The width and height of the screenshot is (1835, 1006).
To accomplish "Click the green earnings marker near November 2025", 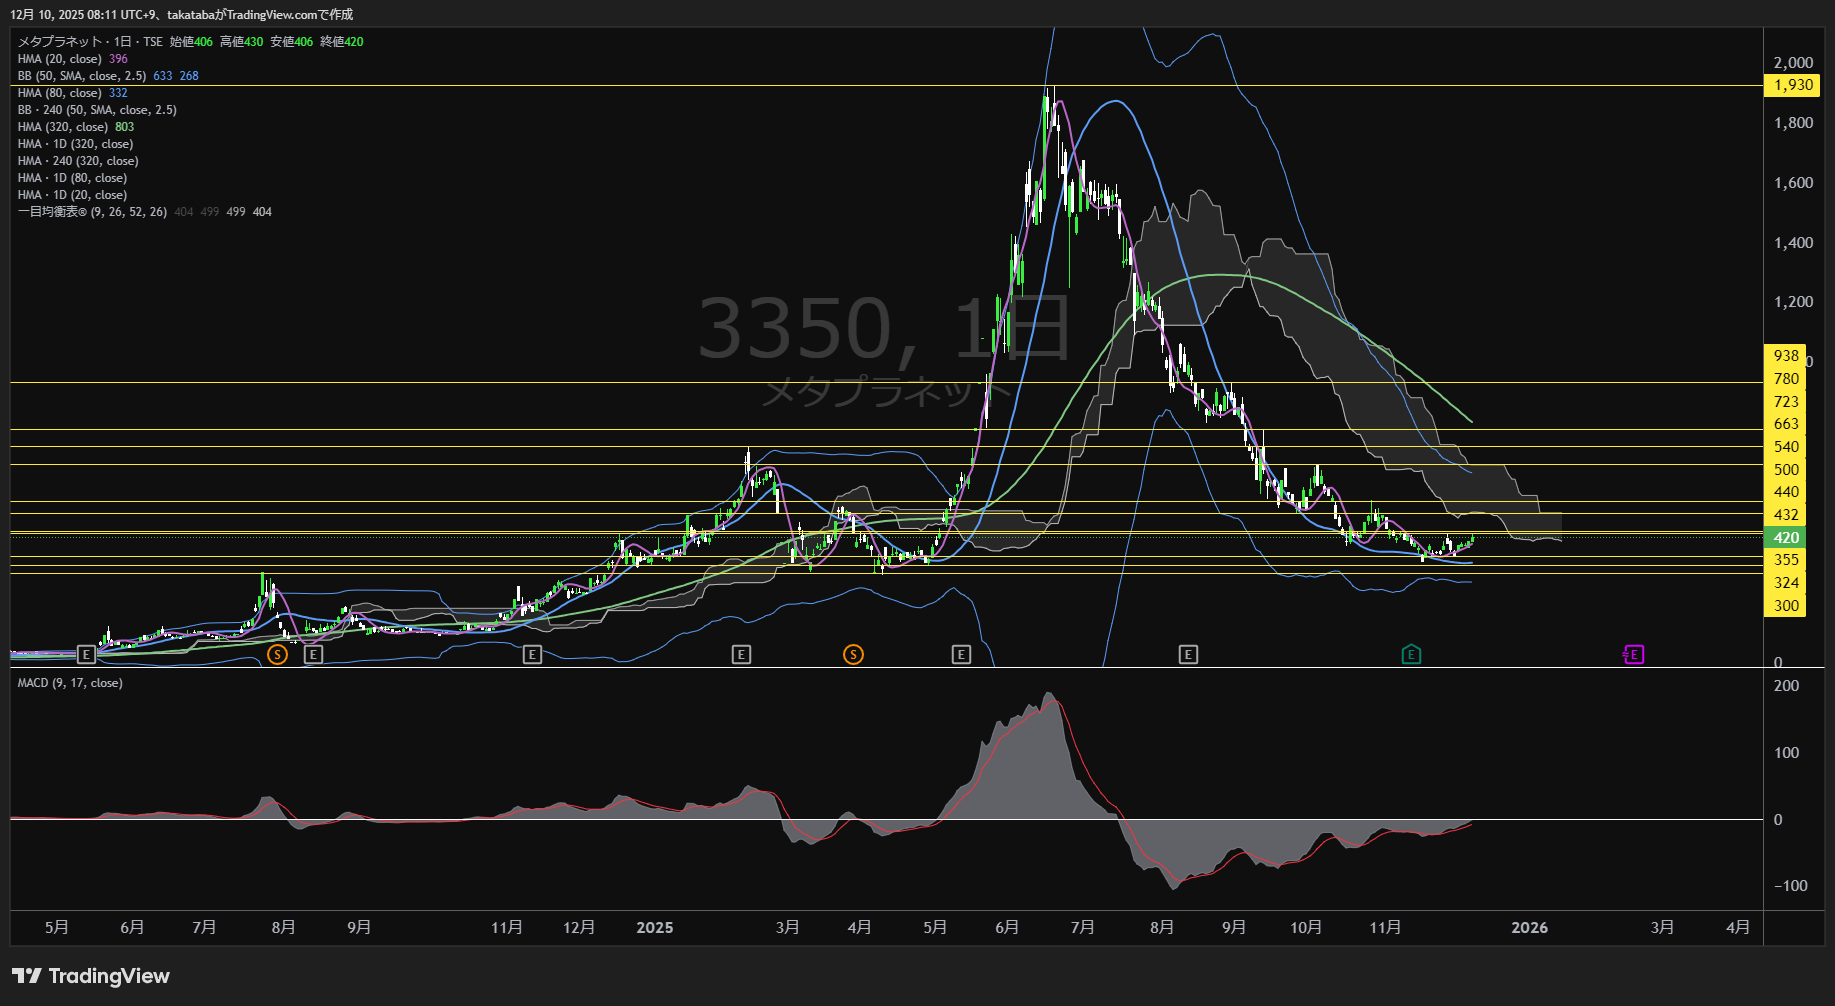I will coord(1411,655).
